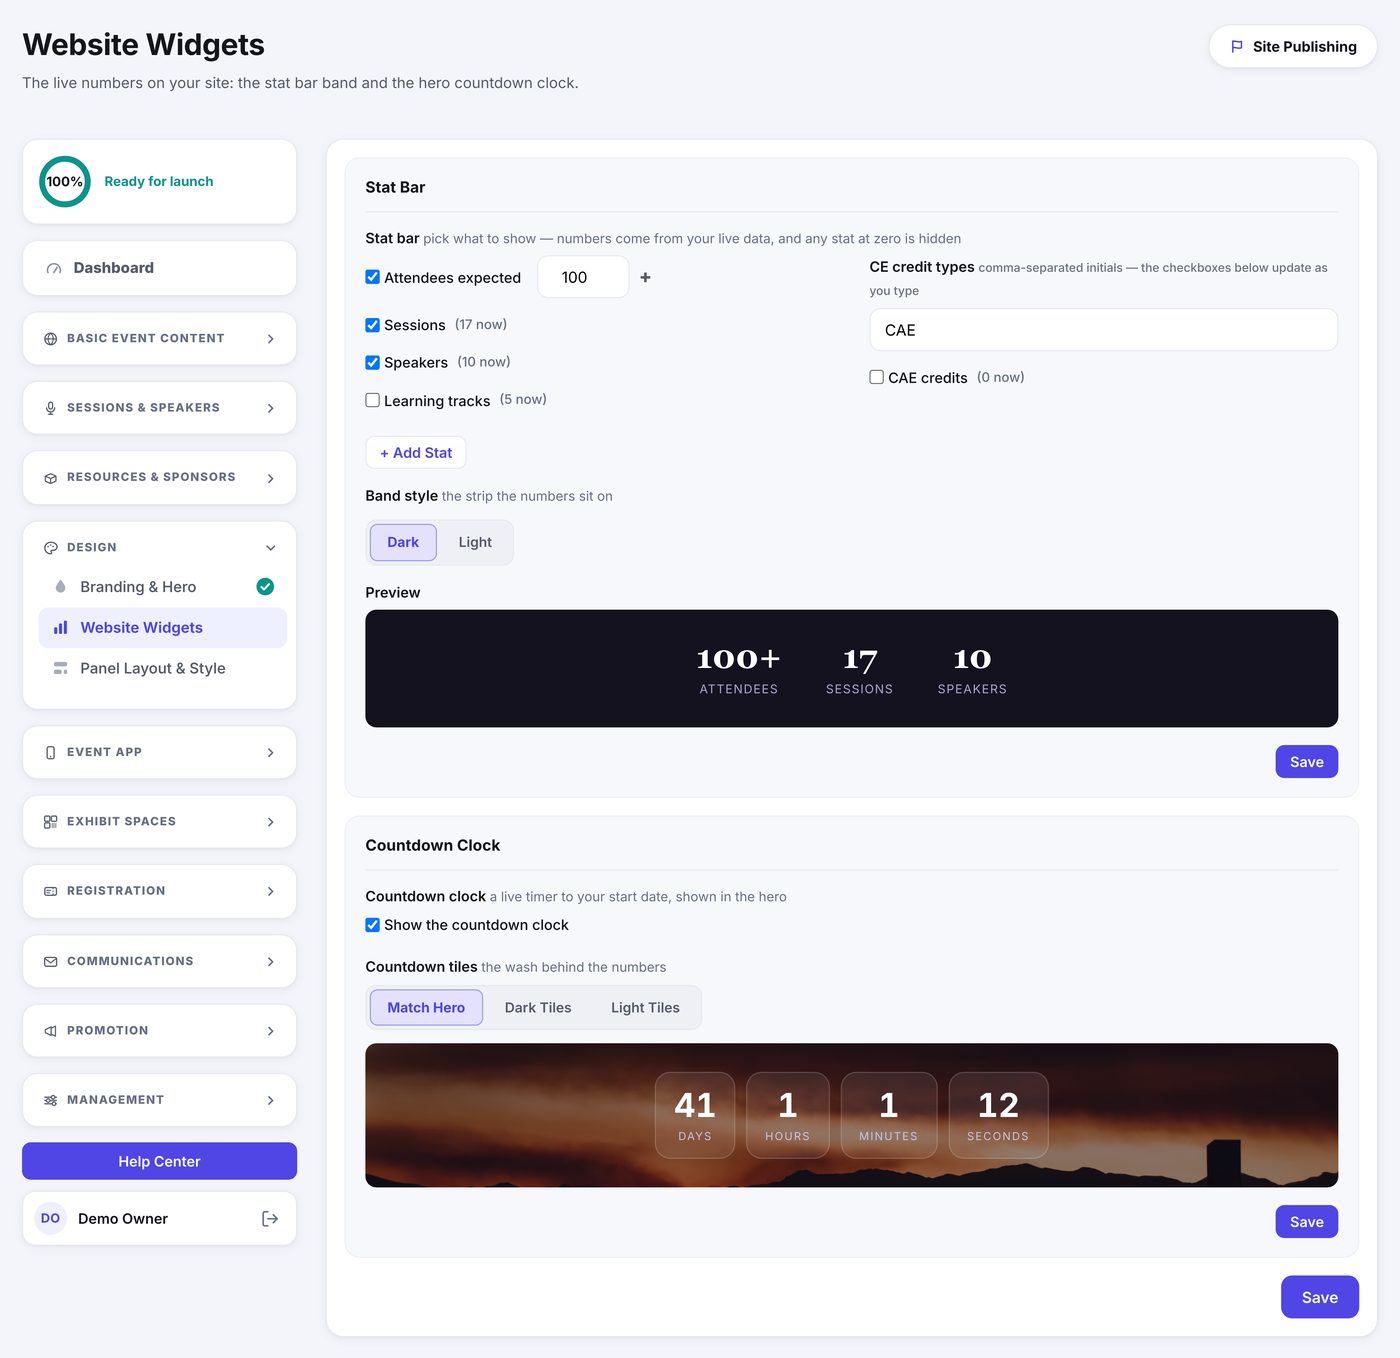Click the bottom page Save button
Image resolution: width=1400 pixels, height=1358 pixels.
pos(1319,1297)
